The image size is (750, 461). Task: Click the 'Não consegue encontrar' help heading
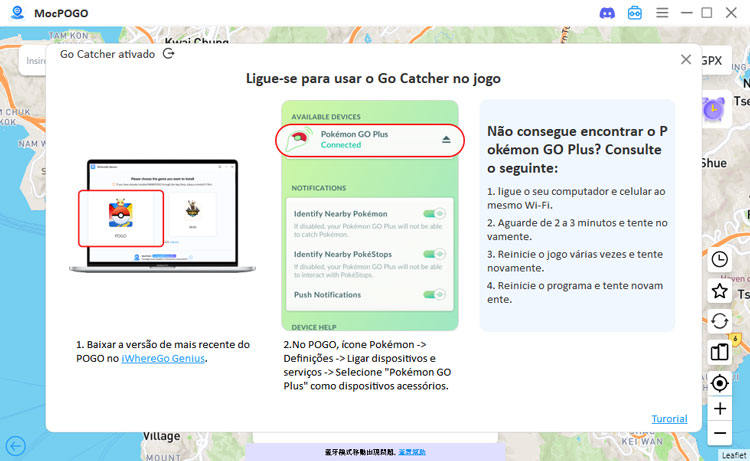[577, 150]
